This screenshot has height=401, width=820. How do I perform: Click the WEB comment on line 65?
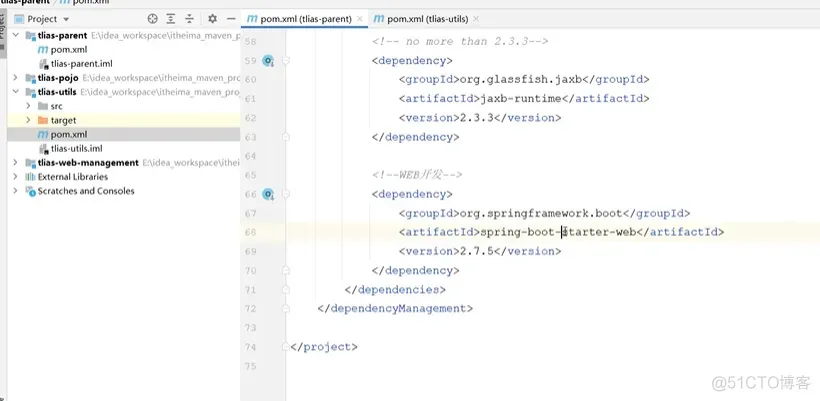tap(417, 175)
